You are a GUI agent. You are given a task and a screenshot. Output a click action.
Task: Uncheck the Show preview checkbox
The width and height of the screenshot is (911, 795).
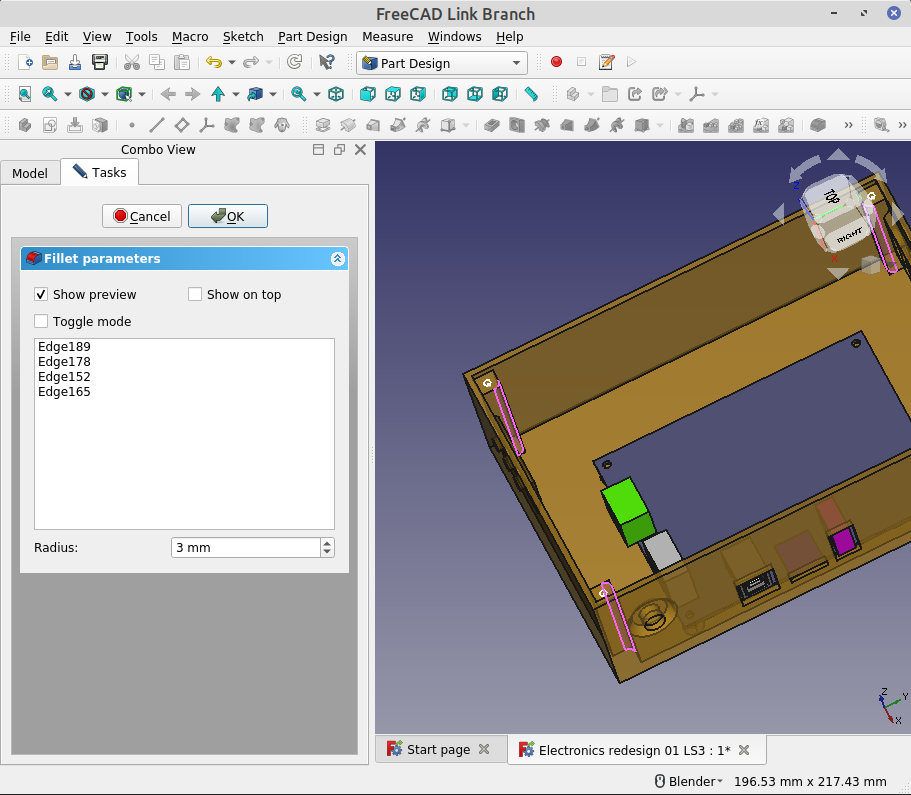pos(41,294)
